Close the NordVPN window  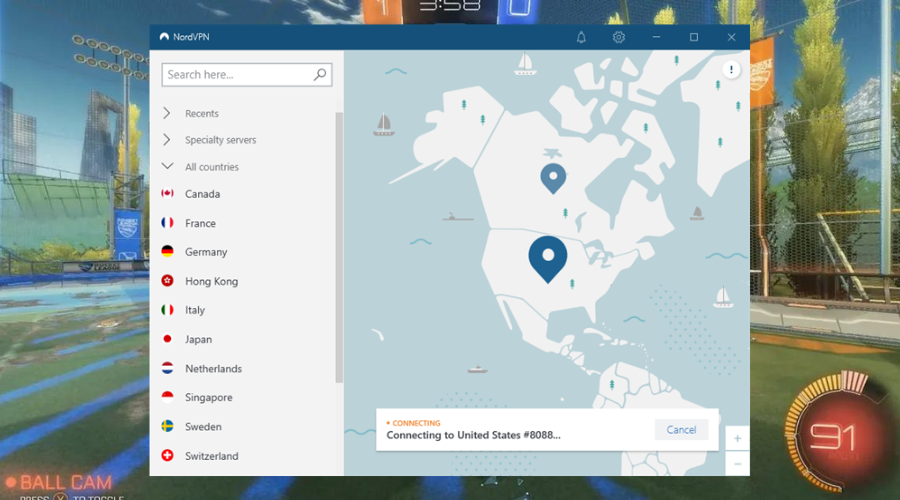tap(731, 37)
